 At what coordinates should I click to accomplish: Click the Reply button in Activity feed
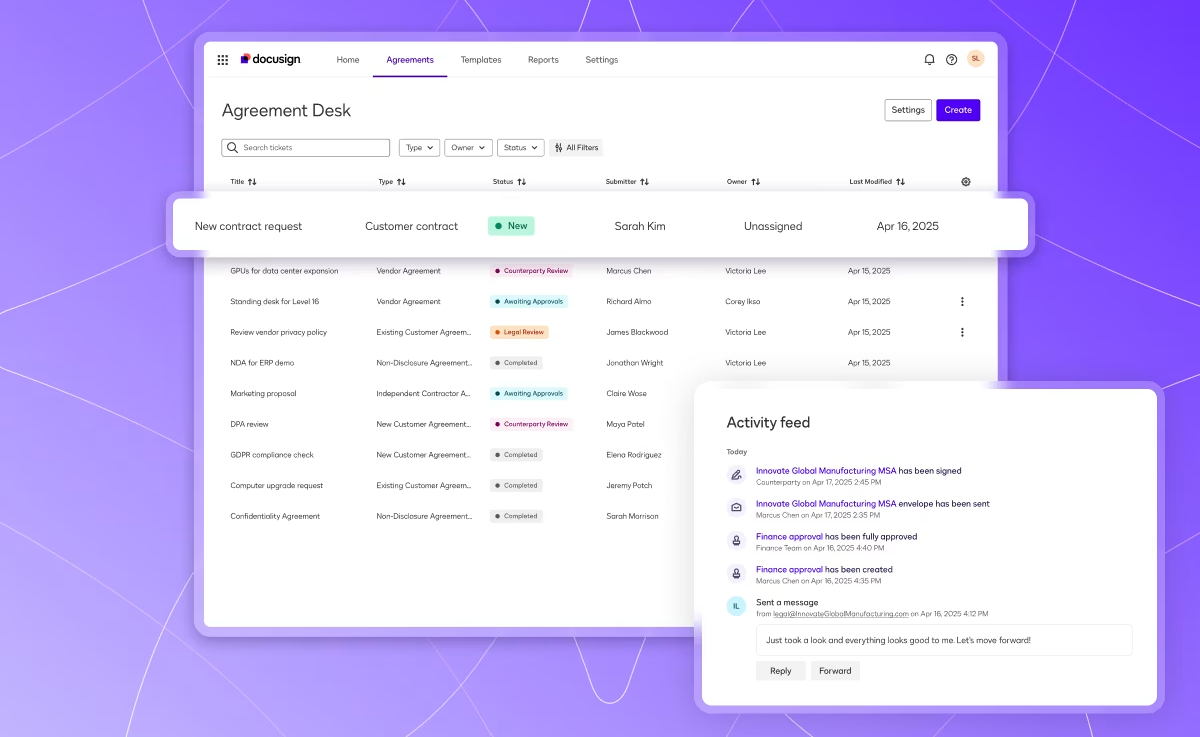click(x=780, y=671)
